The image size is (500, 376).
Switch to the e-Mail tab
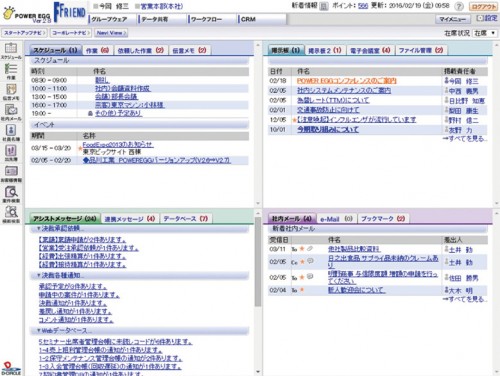pyautogui.click(x=336, y=219)
